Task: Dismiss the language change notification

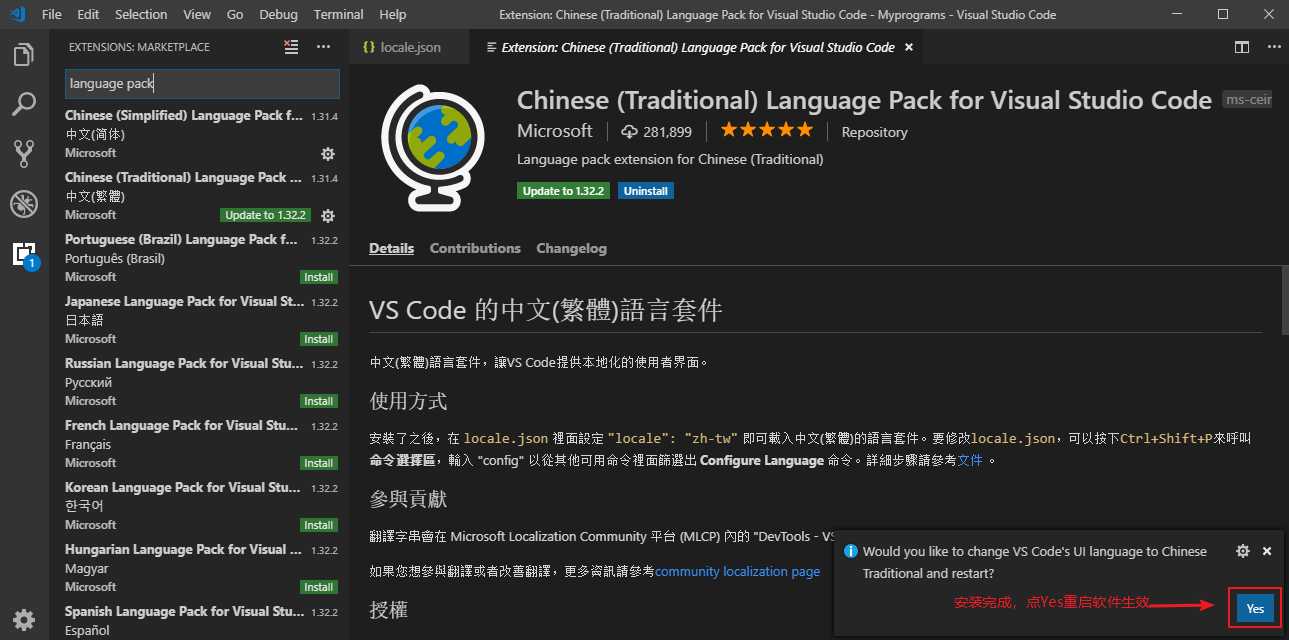Action: click(1267, 551)
